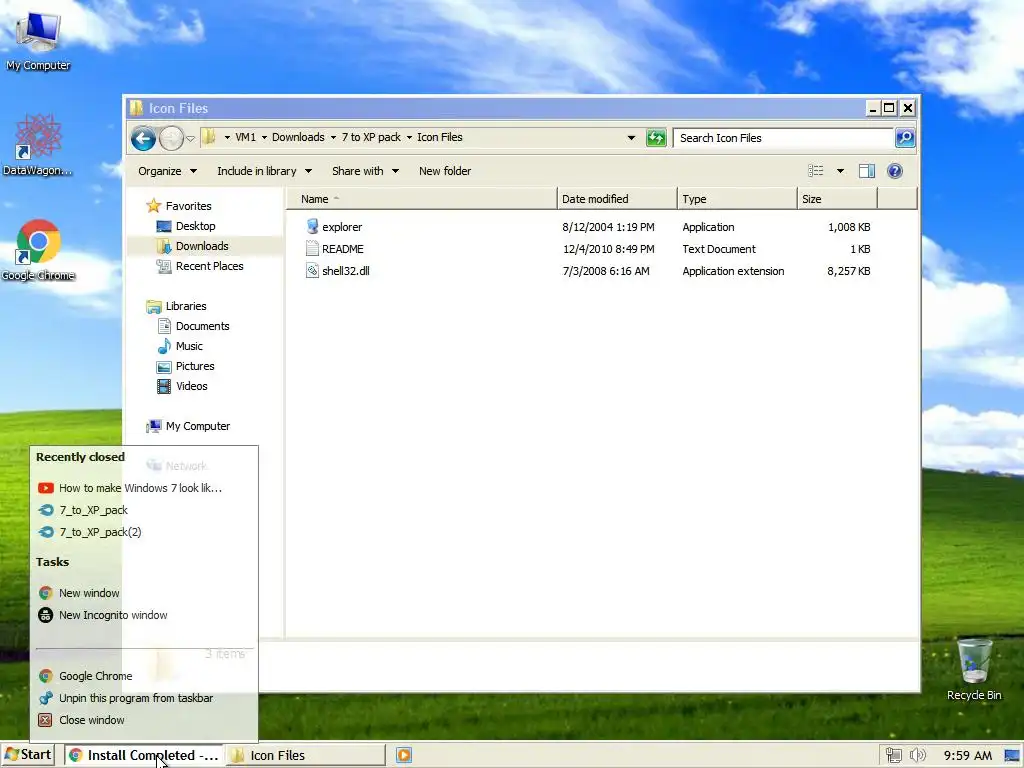Image resolution: width=1024 pixels, height=768 pixels.
Task: Select the shell32.dll file
Action: (337, 271)
